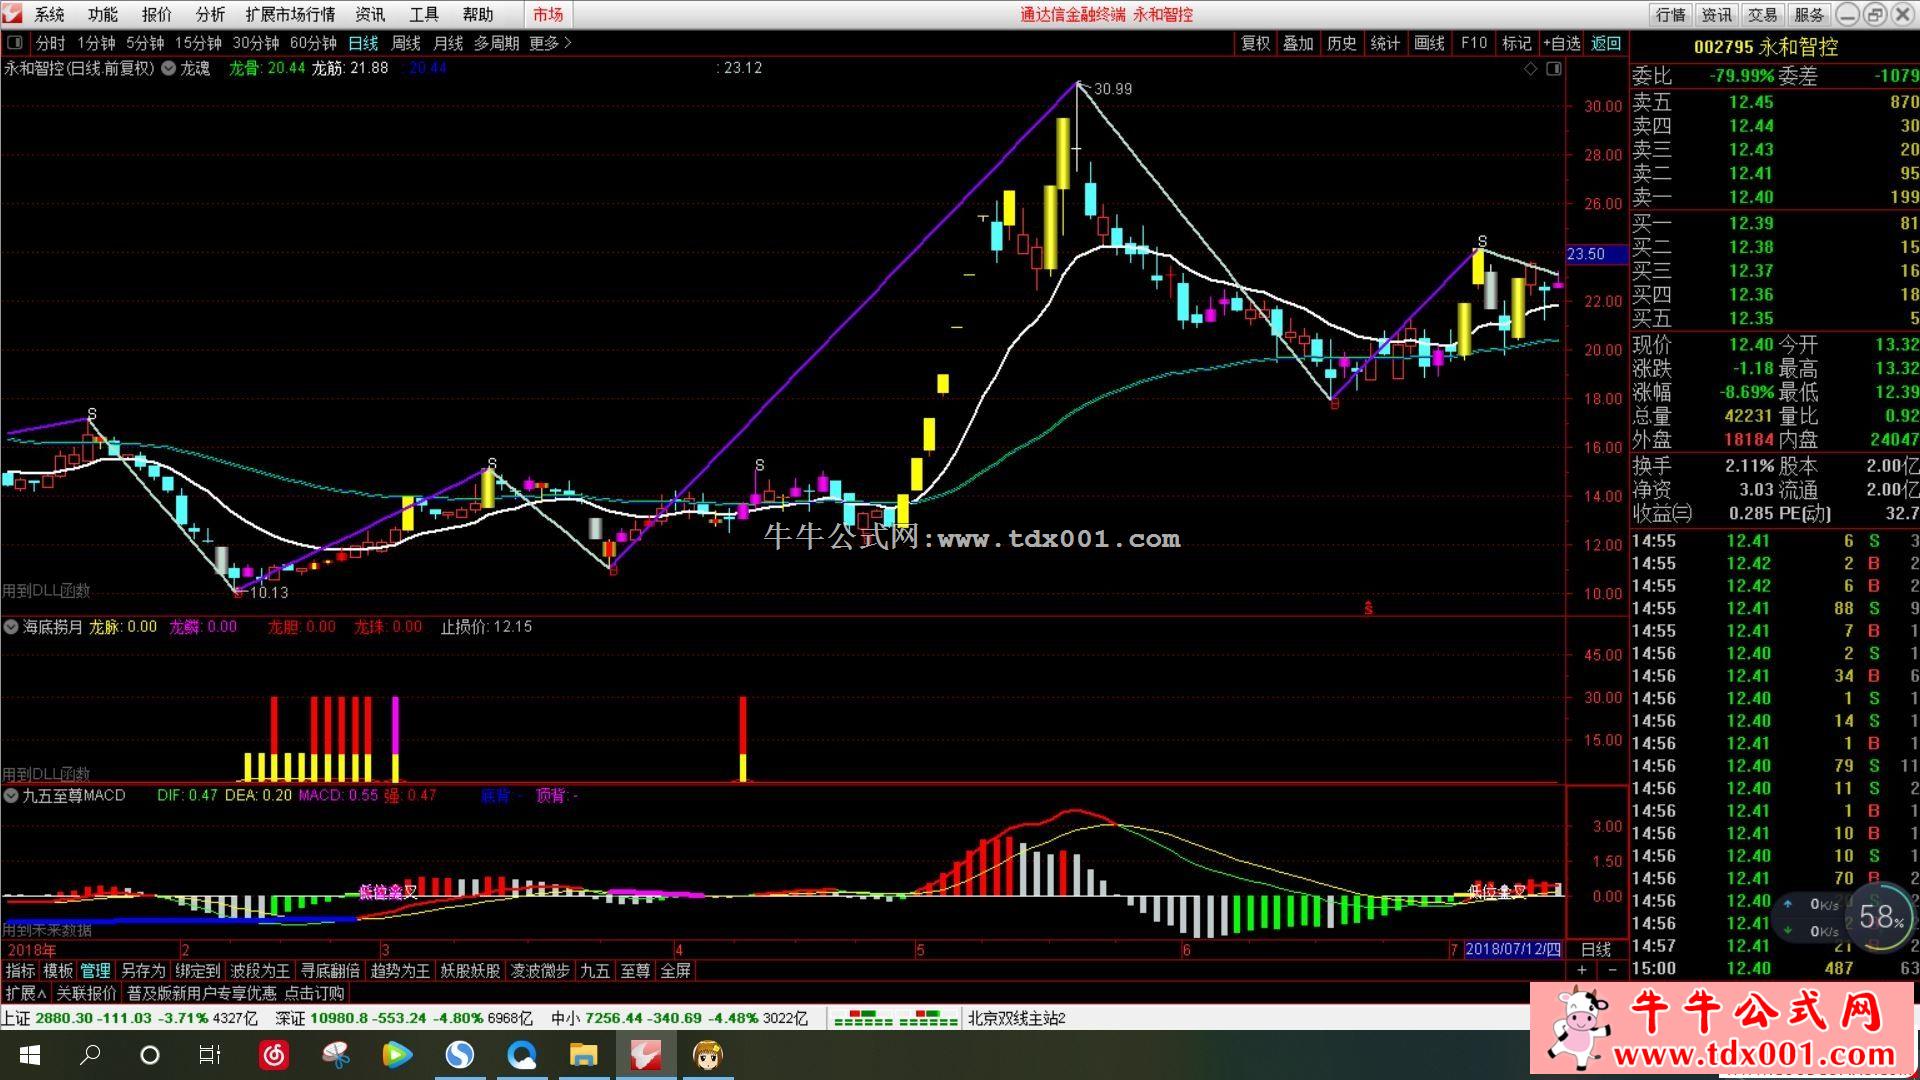The image size is (1920, 1080).
Task: Switch to the 15分钟 period
Action: pyautogui.click(x=198, y=43)
